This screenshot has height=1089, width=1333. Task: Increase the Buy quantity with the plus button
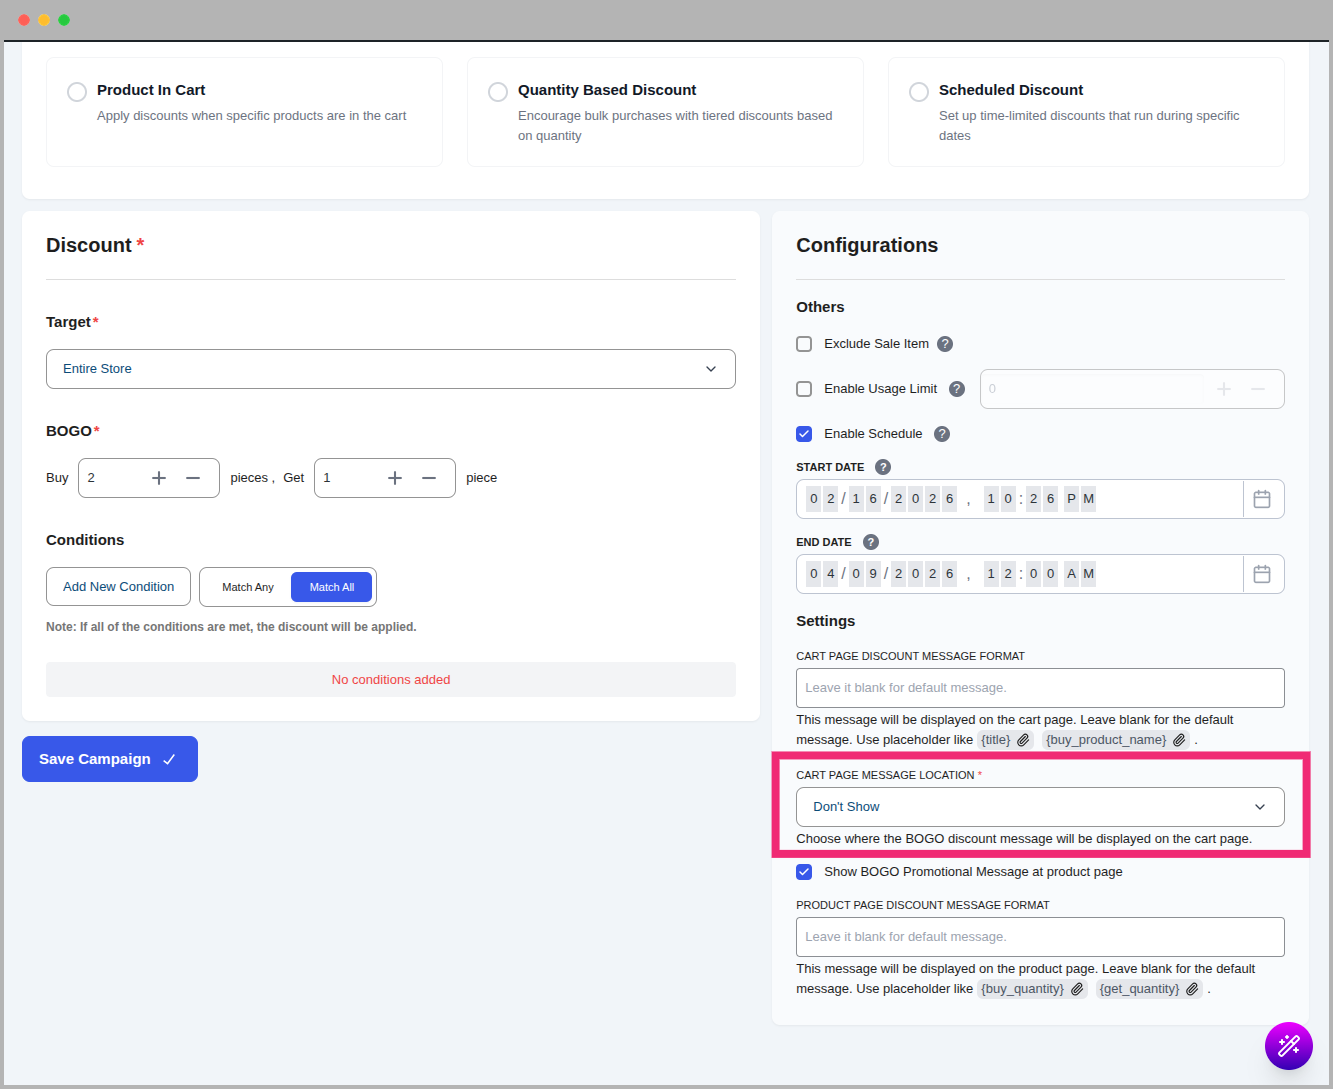[159, 478]
